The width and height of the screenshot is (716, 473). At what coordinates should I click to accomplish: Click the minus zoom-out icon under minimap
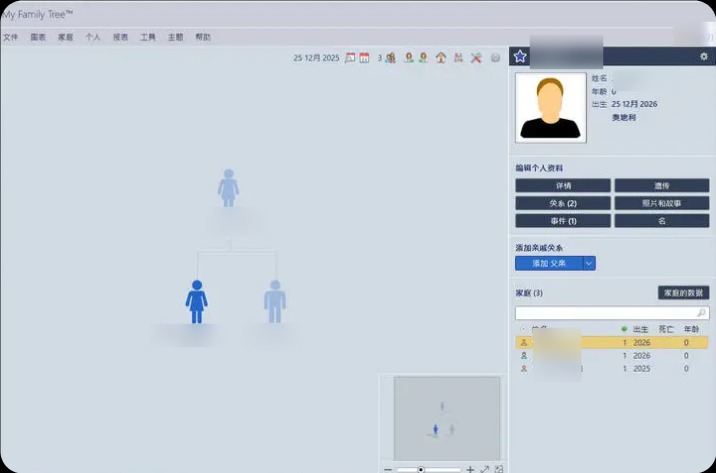[x=388, y=469]
